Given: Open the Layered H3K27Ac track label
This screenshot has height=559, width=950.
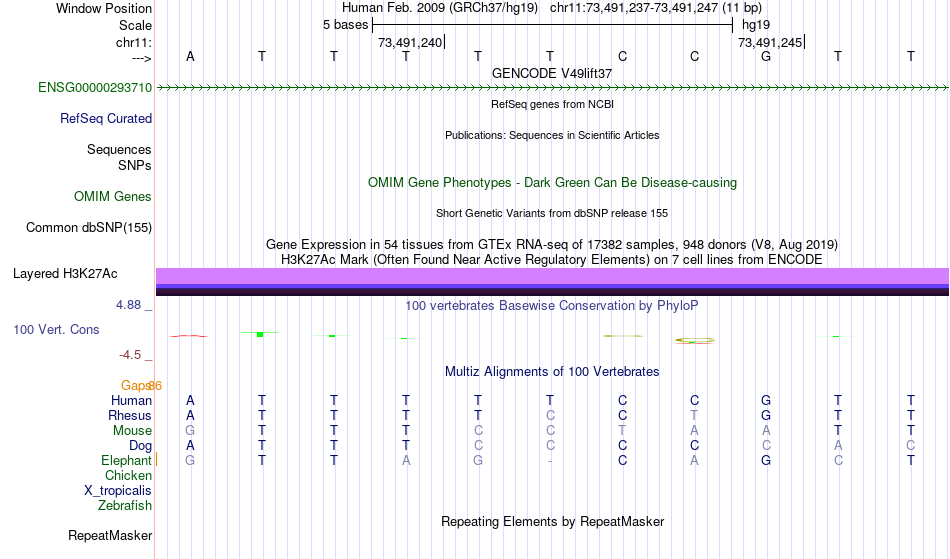Looking at the screenshot, I should click(x=65, y=274).
